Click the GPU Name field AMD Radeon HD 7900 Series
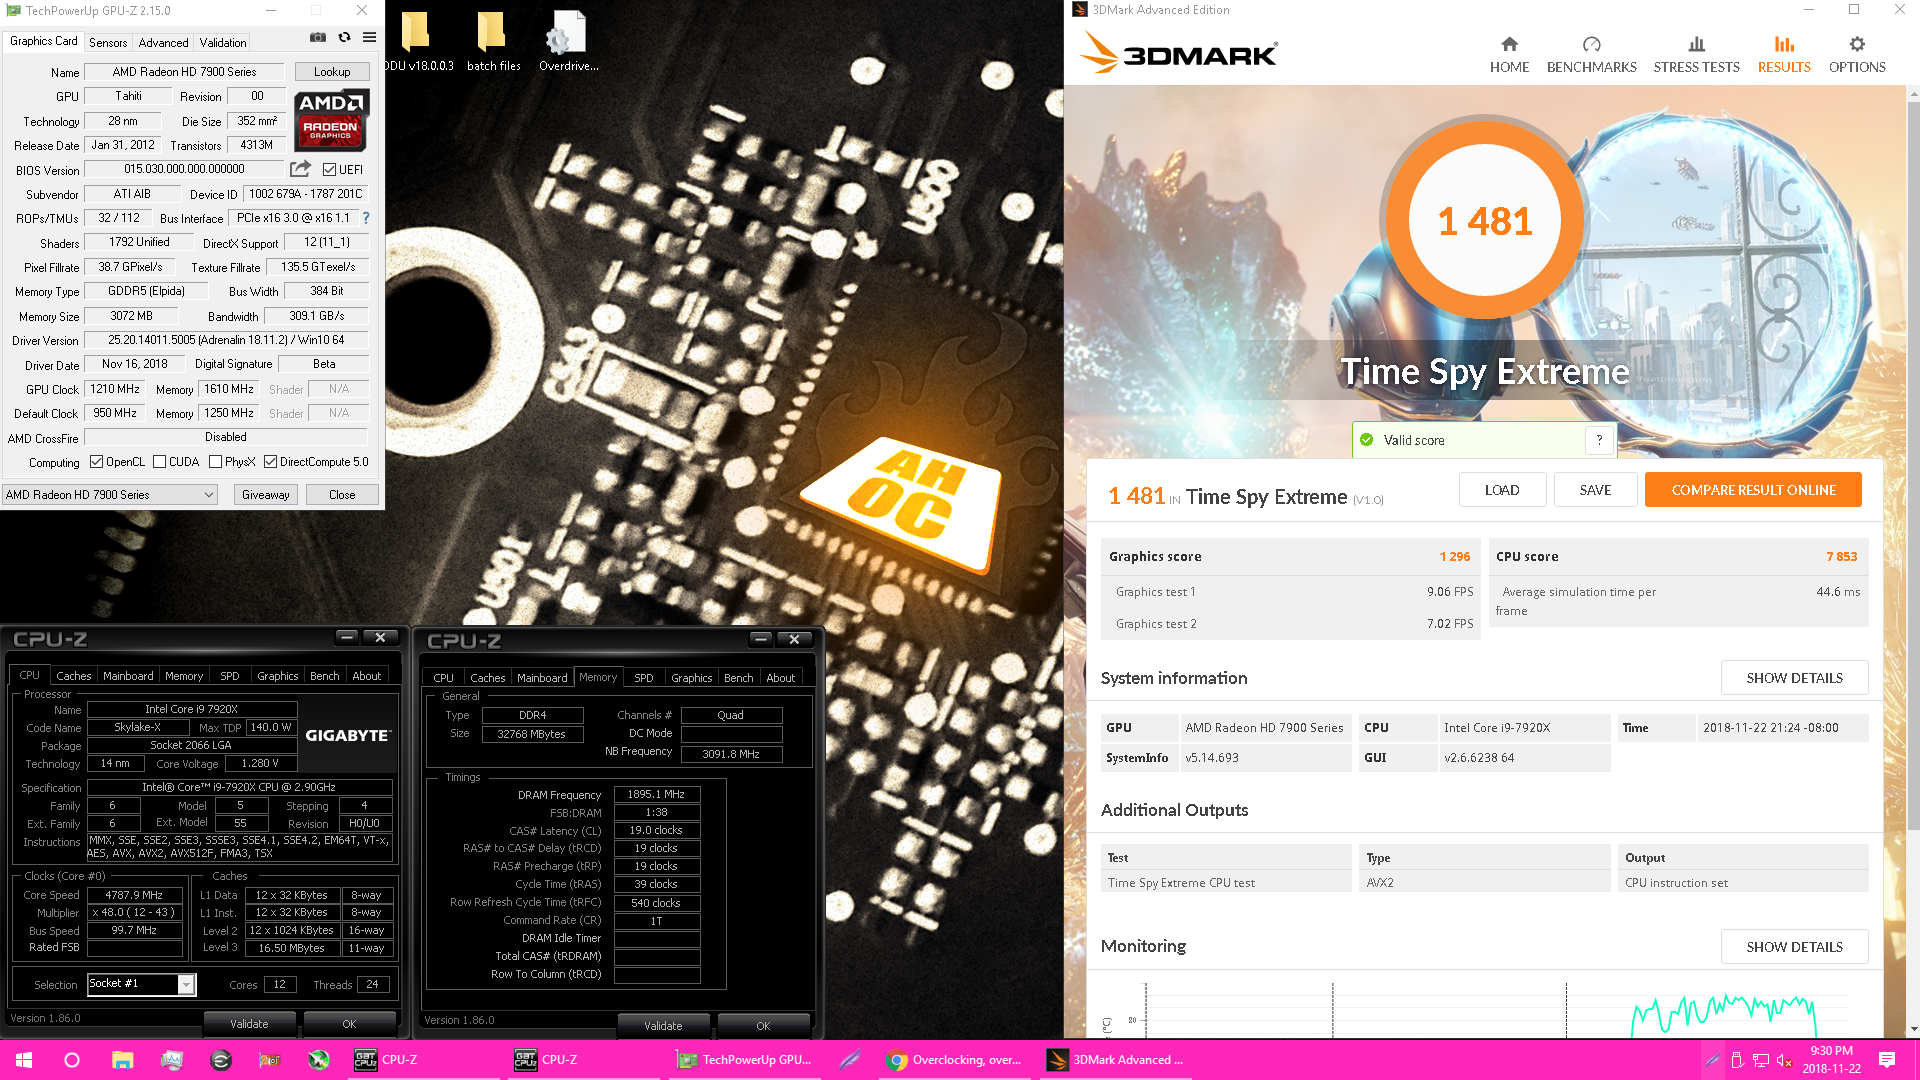This screenshot has height=1080, width=1920. [184, 72]
